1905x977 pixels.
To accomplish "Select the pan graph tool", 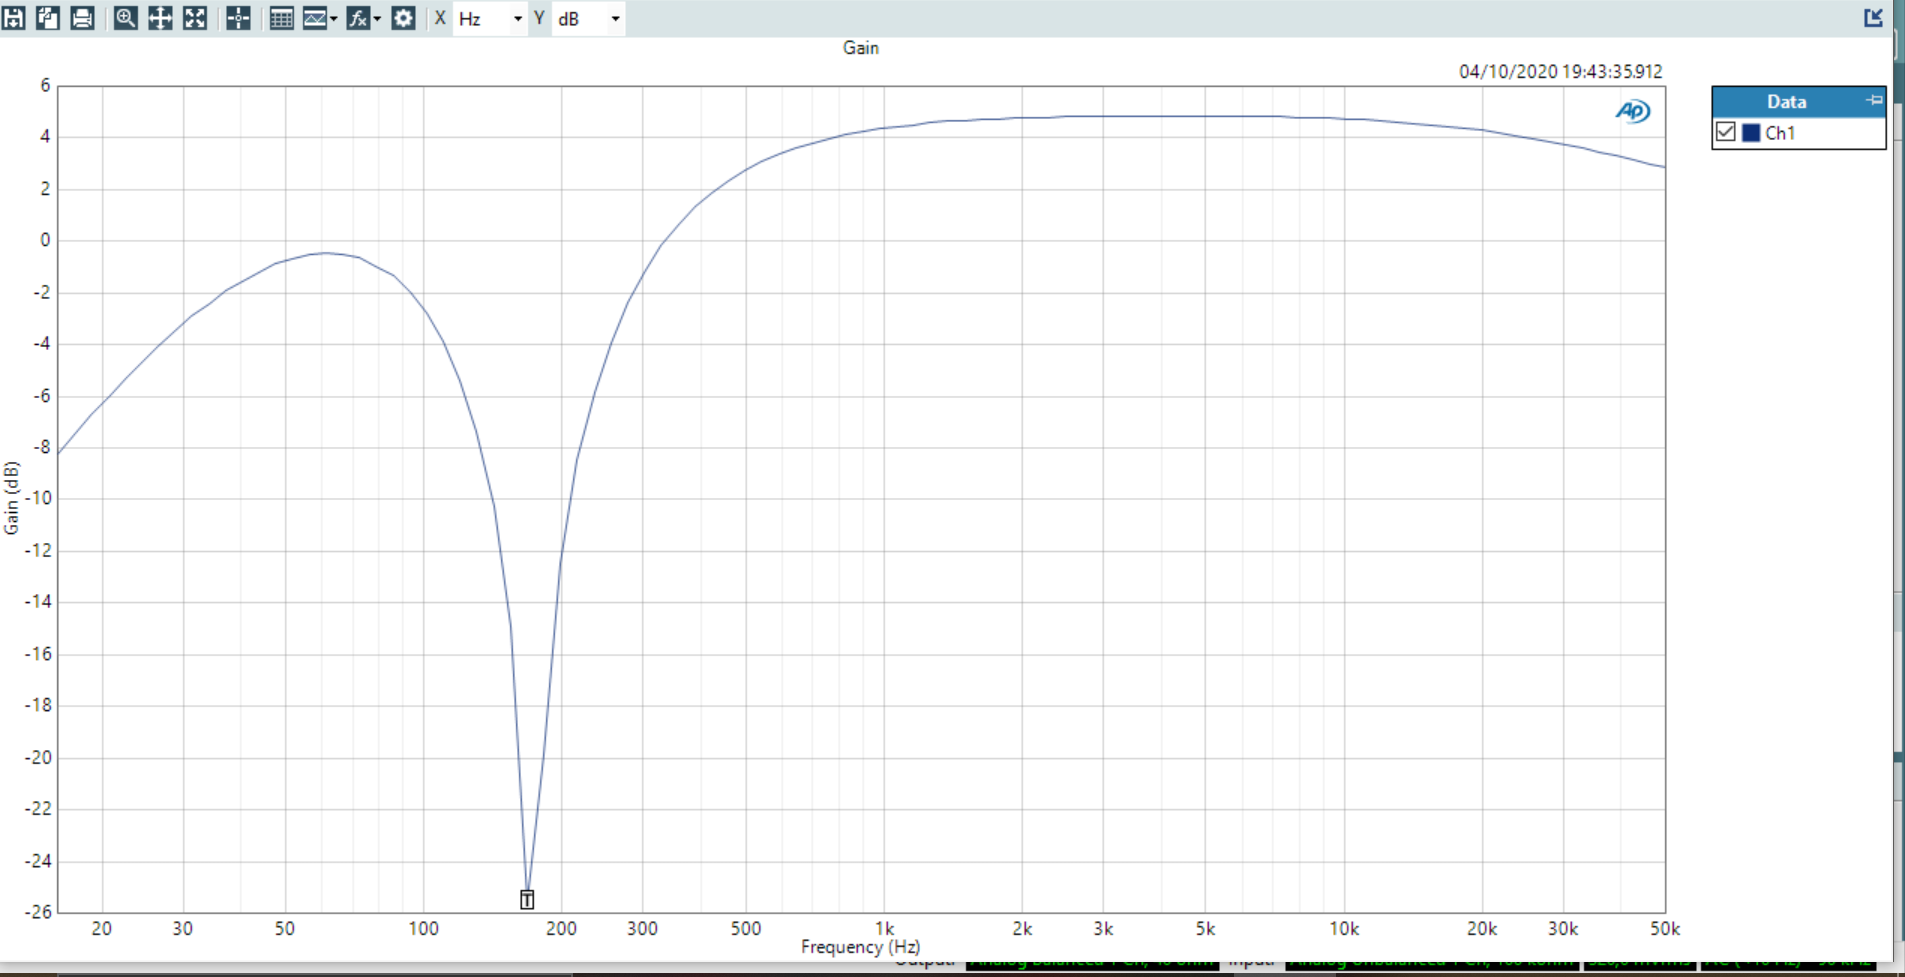I will (160, 18).
